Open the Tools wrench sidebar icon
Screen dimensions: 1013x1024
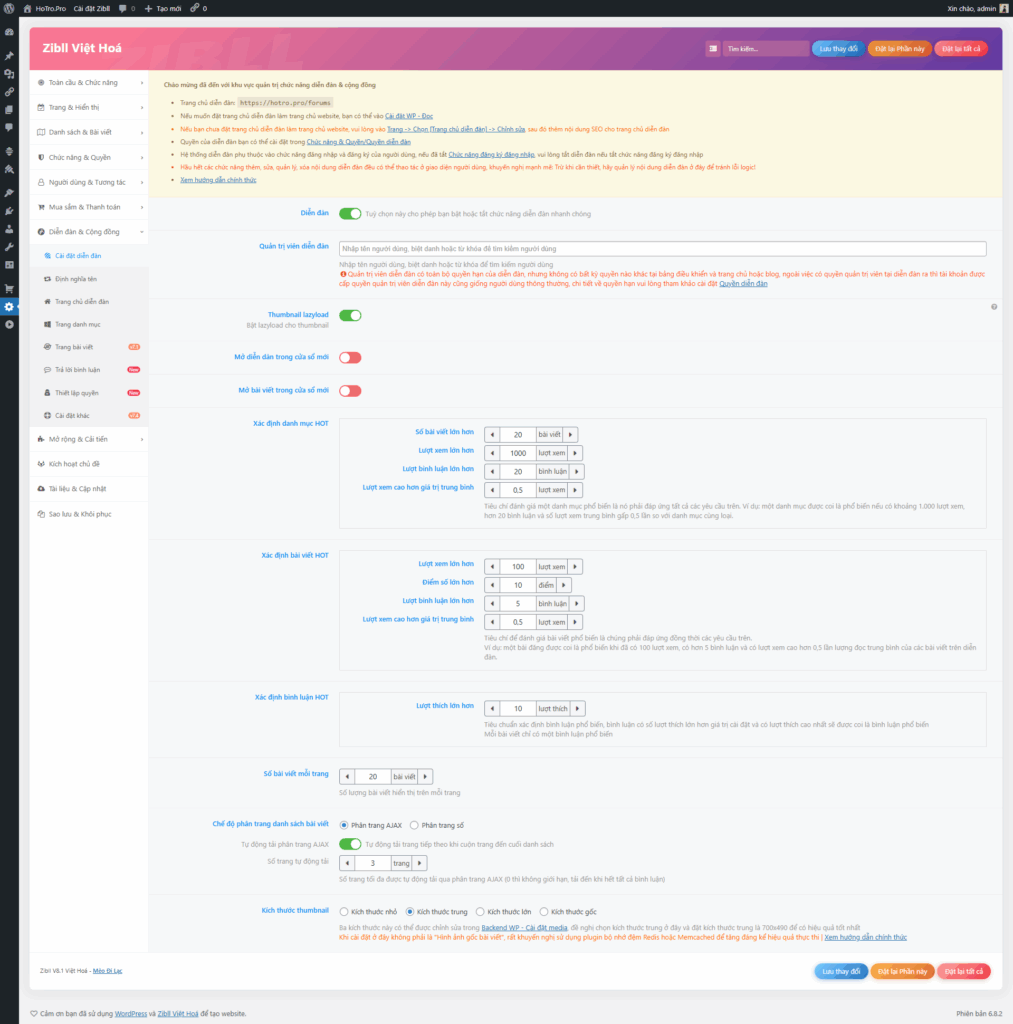tap(9, 247)
